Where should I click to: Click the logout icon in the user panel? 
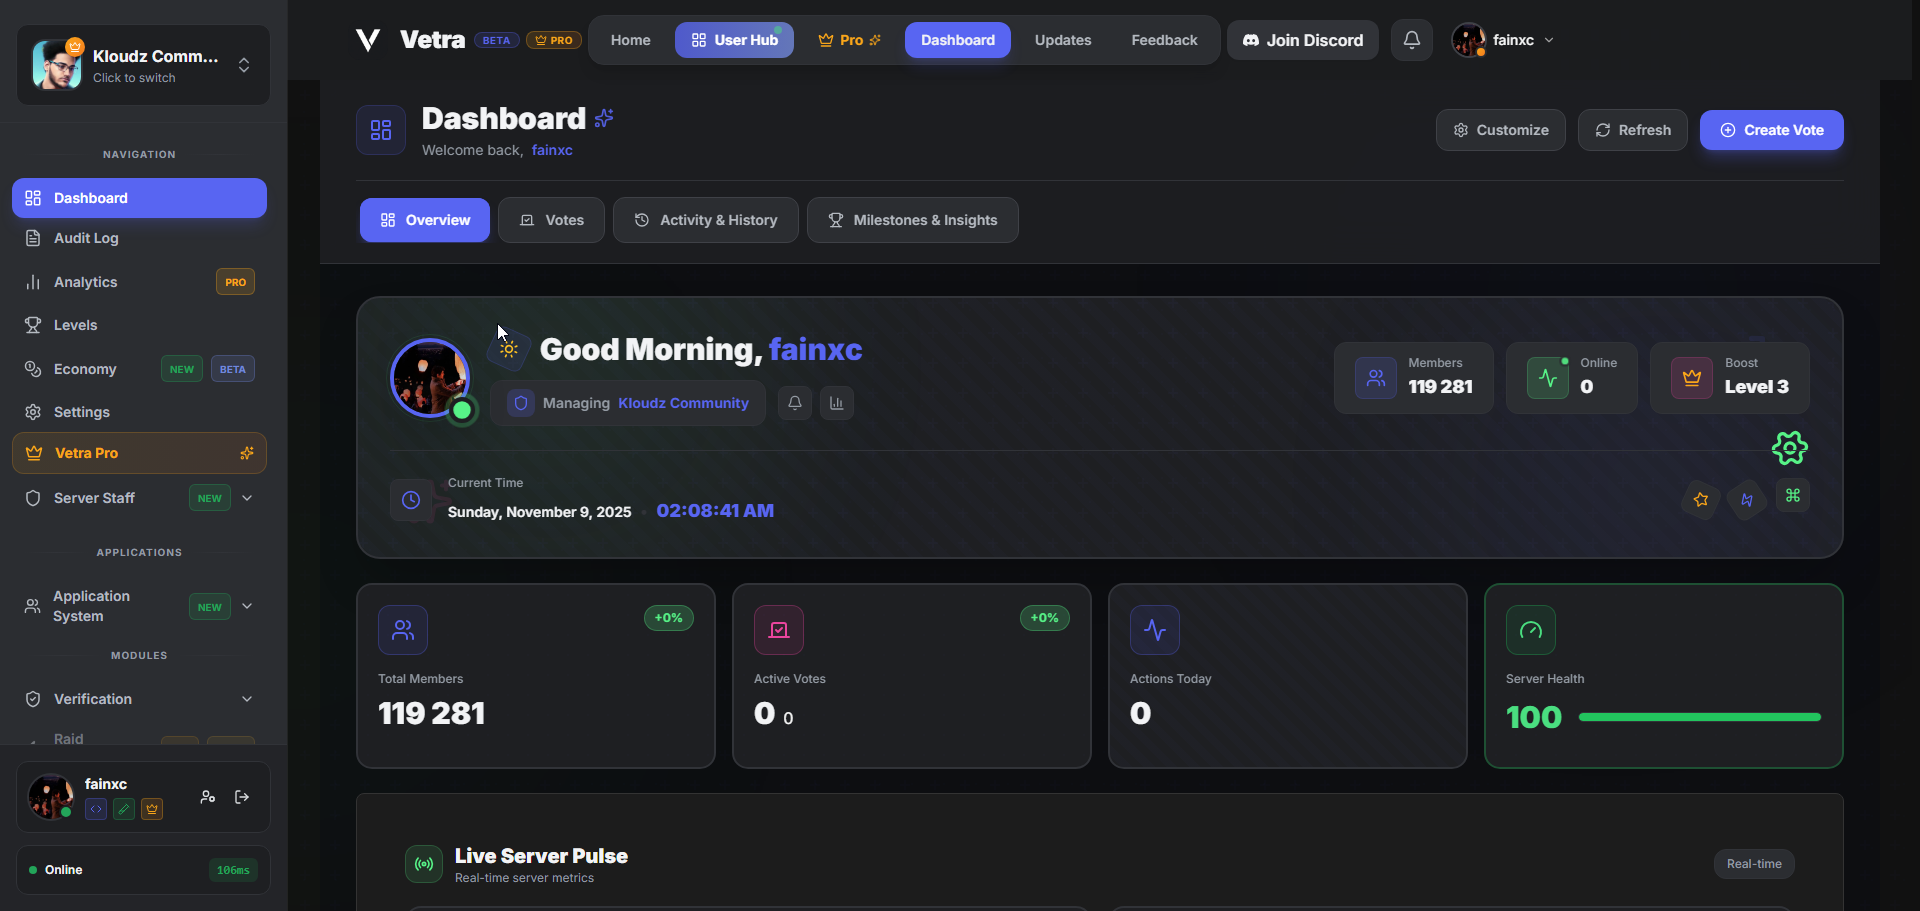click(x=240, y=797)
